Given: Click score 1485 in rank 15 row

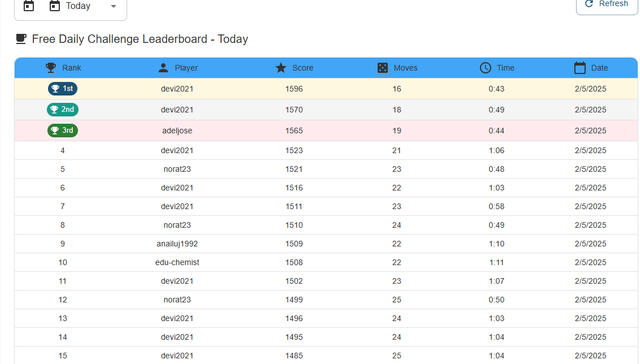Looking at the screenshot, I should [294, 355].
